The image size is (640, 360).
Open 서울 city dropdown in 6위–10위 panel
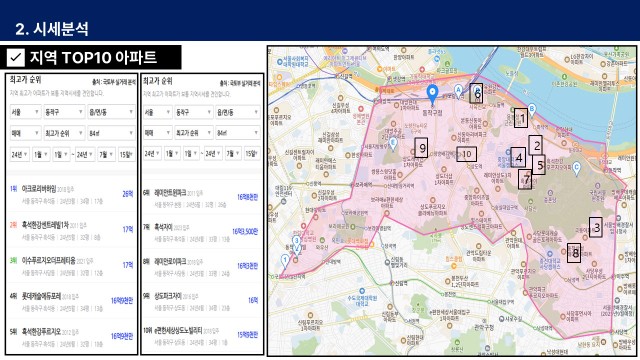point(157,112)
